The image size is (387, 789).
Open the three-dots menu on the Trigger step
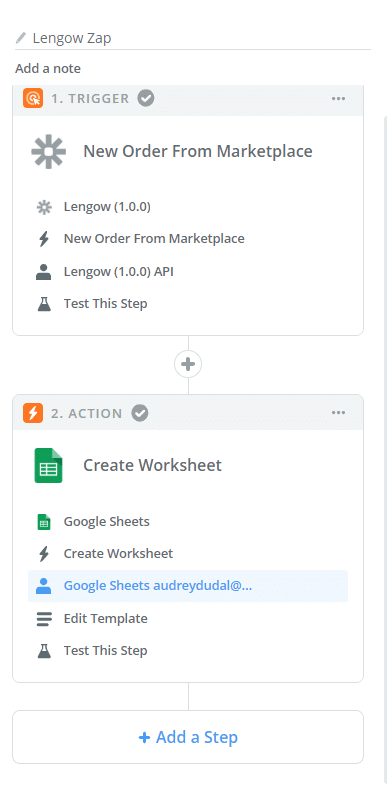pos(339,98)
